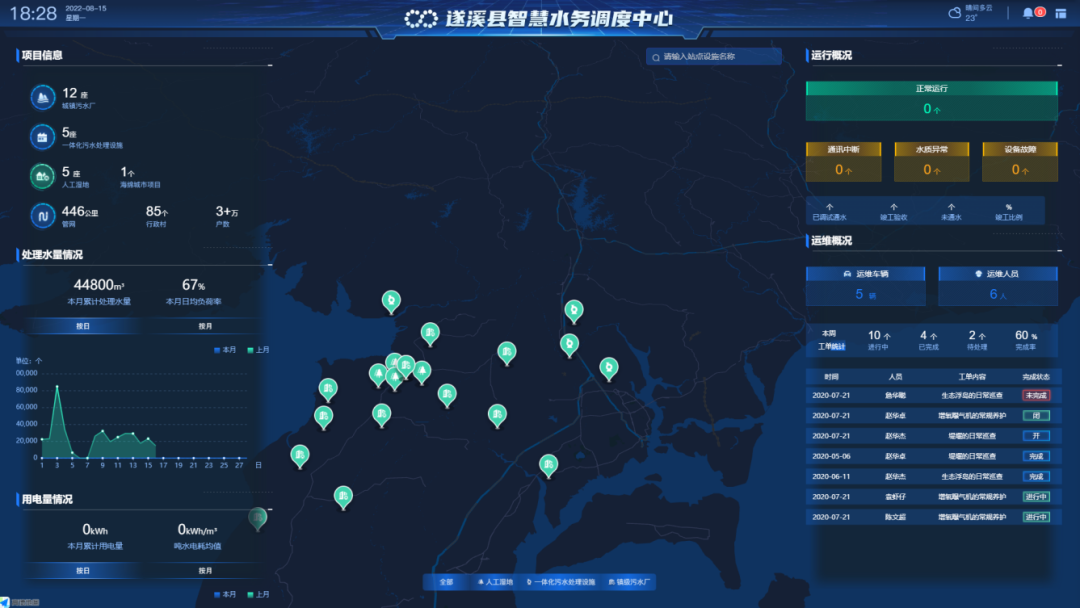Image resolution: width=1080 pixels, height=608 pixels.
Task: Click the weather cloud icon showing 23°
Action: coord(957,12)
